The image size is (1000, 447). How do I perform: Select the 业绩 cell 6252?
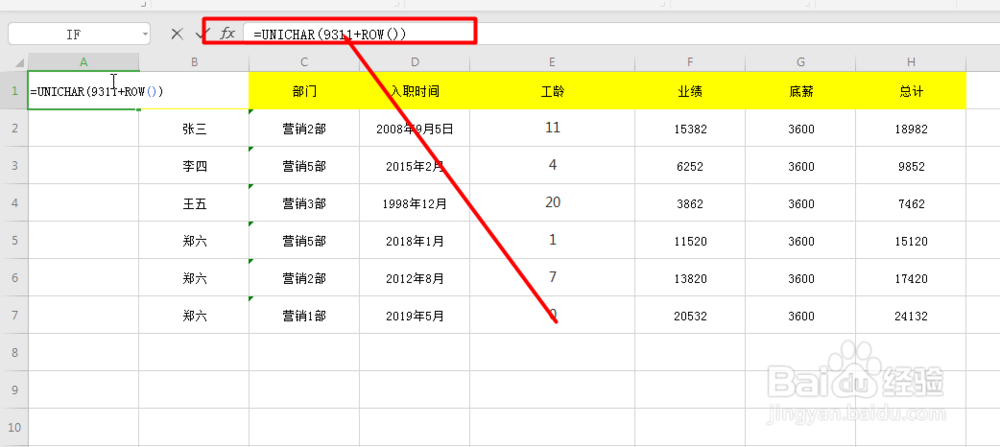690,166
